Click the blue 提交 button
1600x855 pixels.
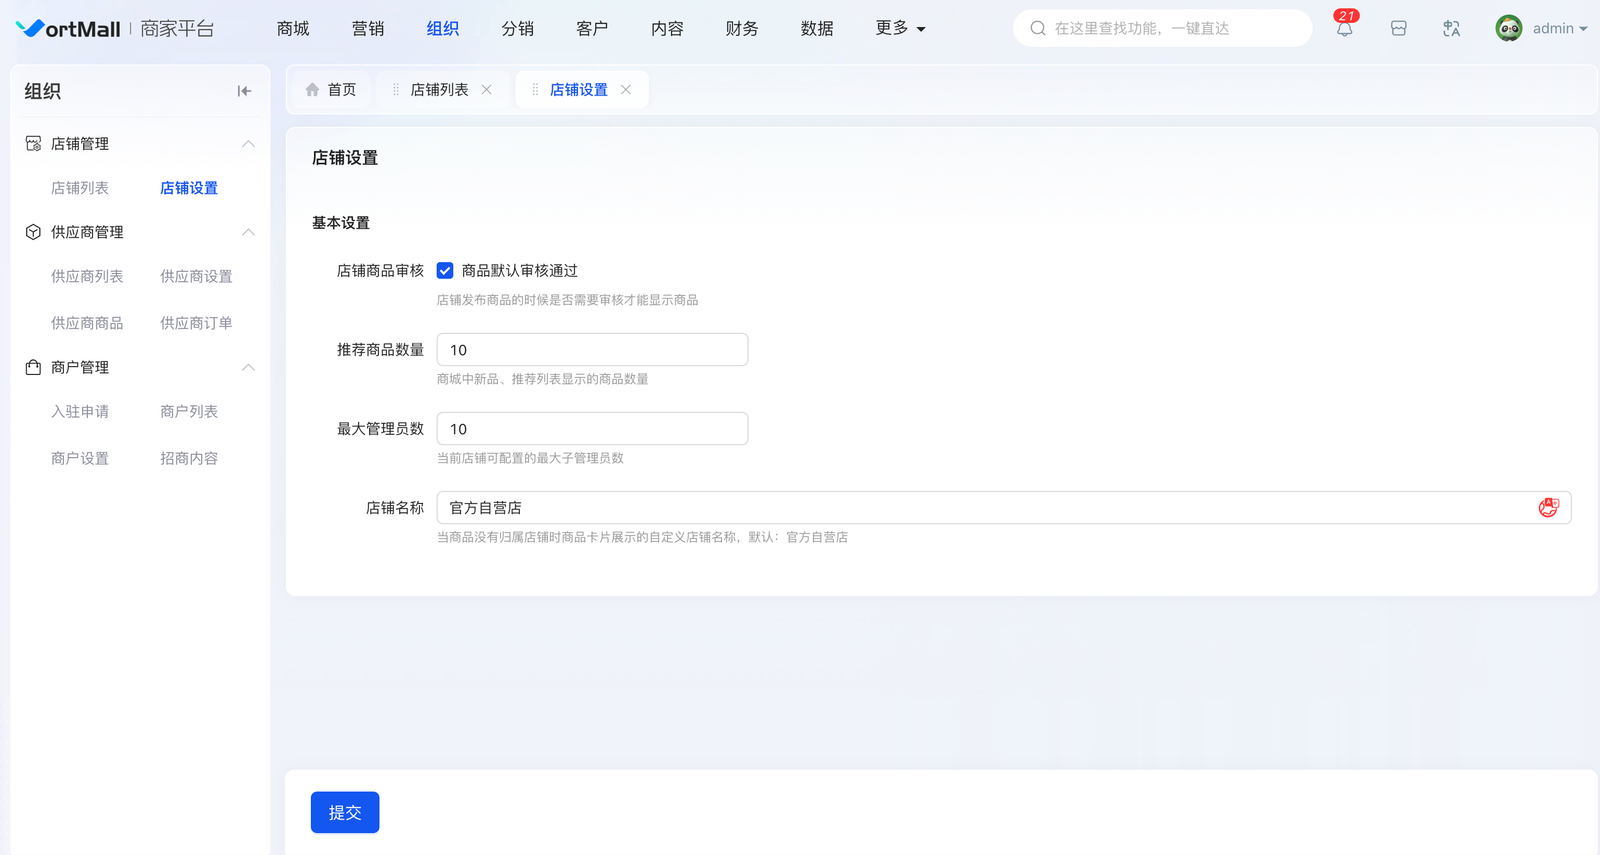(345, 812)
